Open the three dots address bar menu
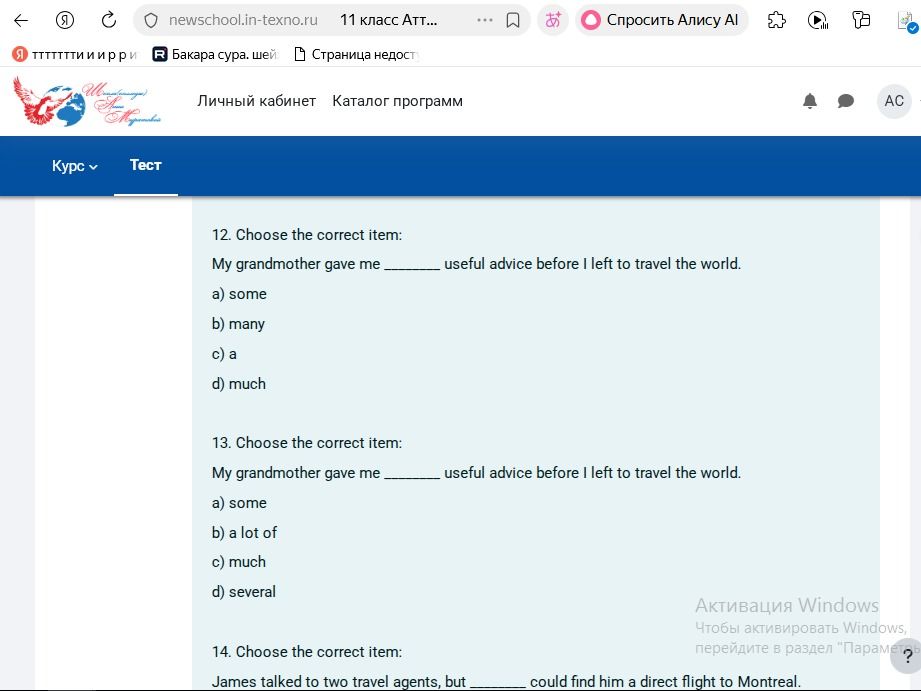 tap(485, 21)
